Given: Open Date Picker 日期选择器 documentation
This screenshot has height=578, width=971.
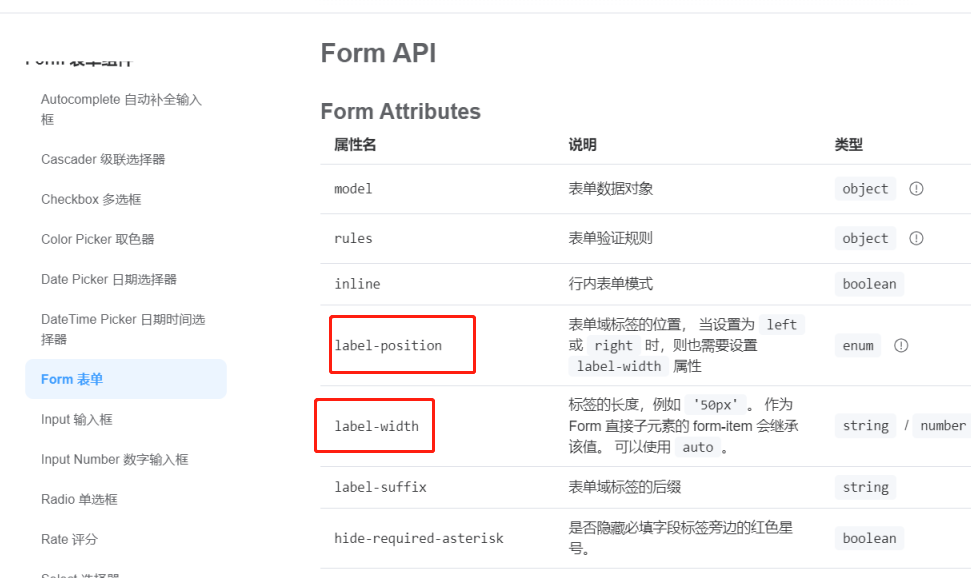Looking at the screenshot, I should pyautogui.click(x=108, y=279).
